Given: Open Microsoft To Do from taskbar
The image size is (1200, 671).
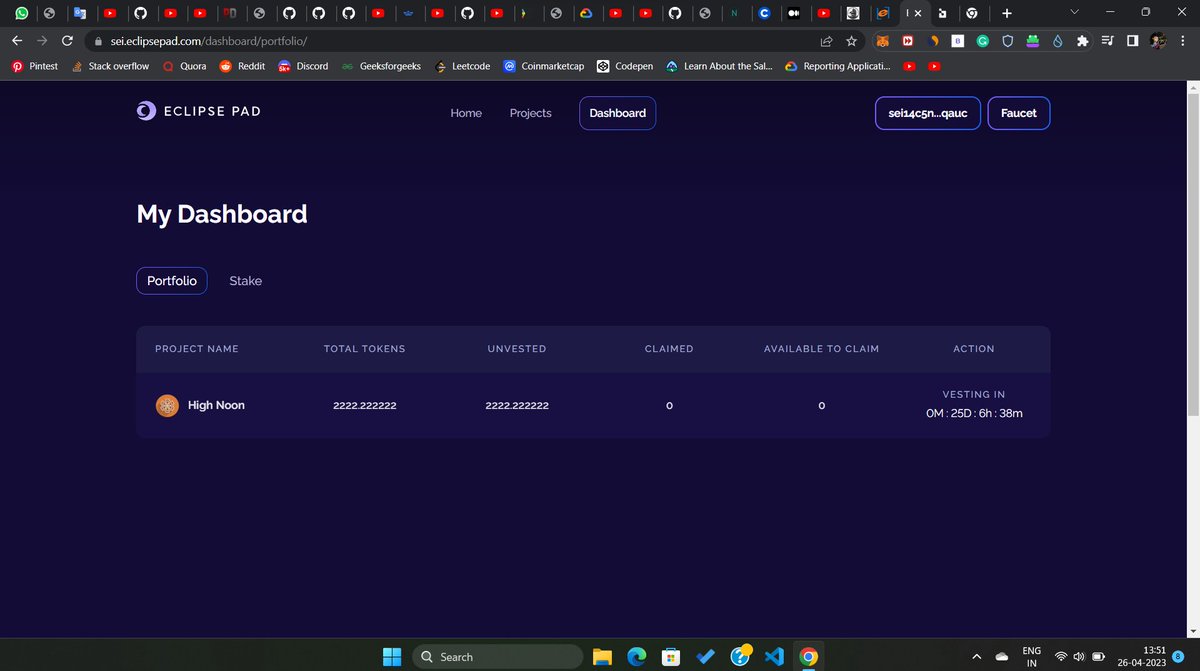Looking at the screenshot, I should click(706, 656).
